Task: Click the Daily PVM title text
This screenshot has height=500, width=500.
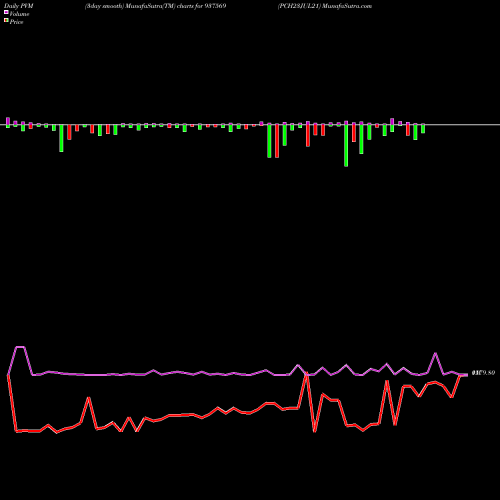Action: (x=19, y=6)
